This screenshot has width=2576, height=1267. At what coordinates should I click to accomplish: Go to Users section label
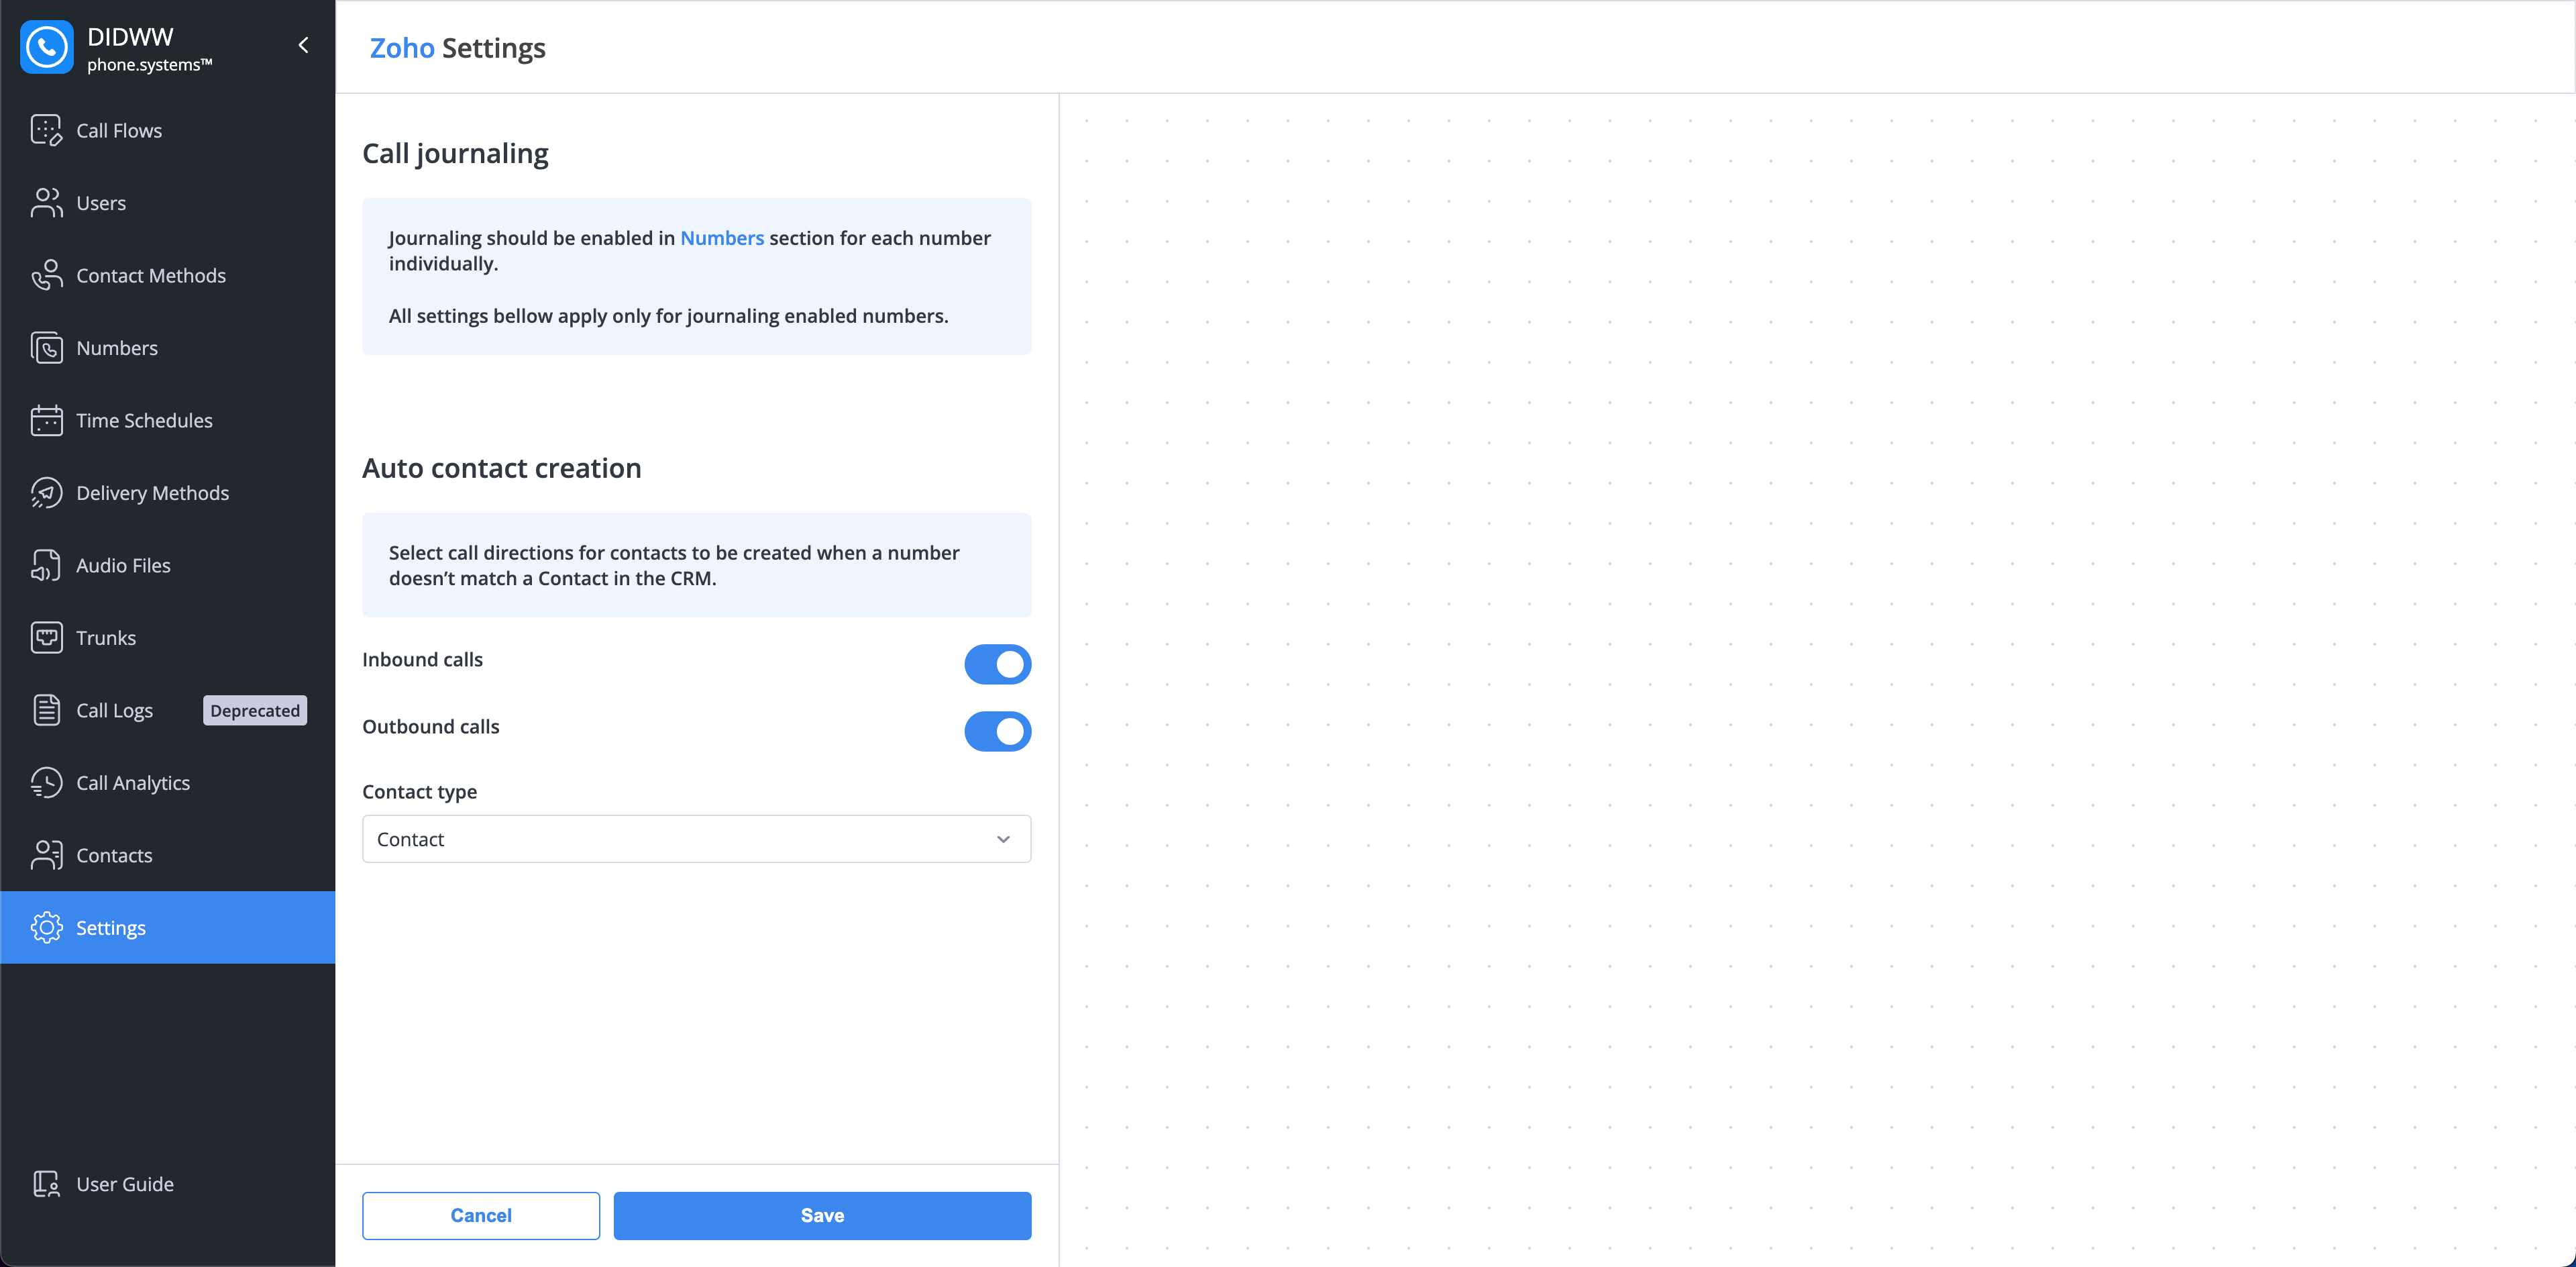tap(101, 203)
